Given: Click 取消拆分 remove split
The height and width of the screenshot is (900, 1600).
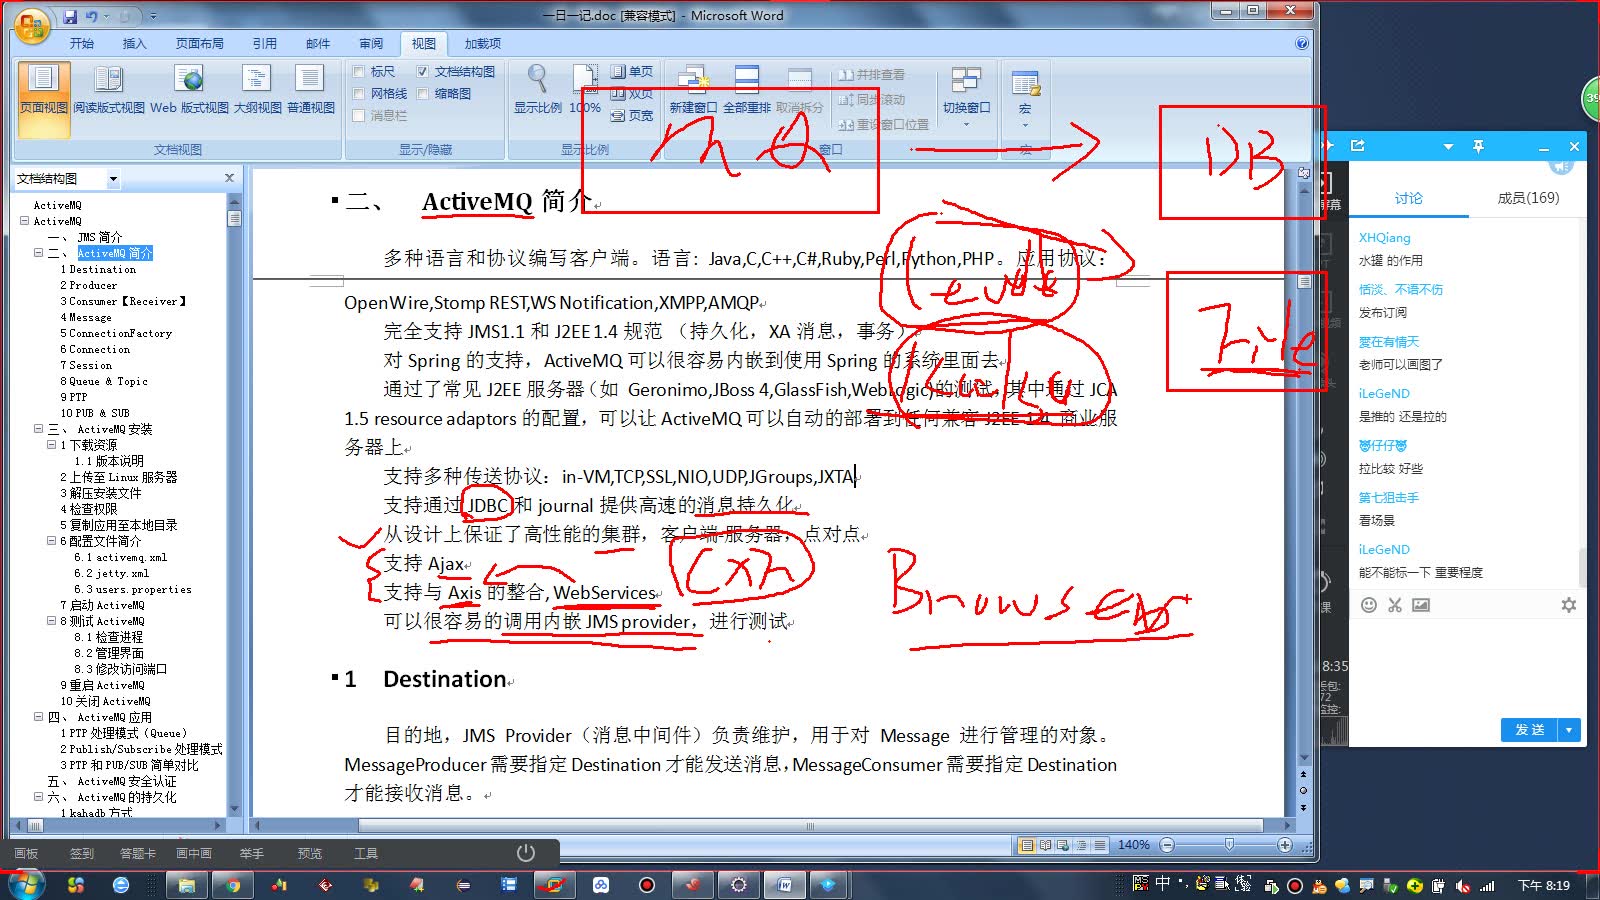Looking at the screenshot, I should coord(799,90).
